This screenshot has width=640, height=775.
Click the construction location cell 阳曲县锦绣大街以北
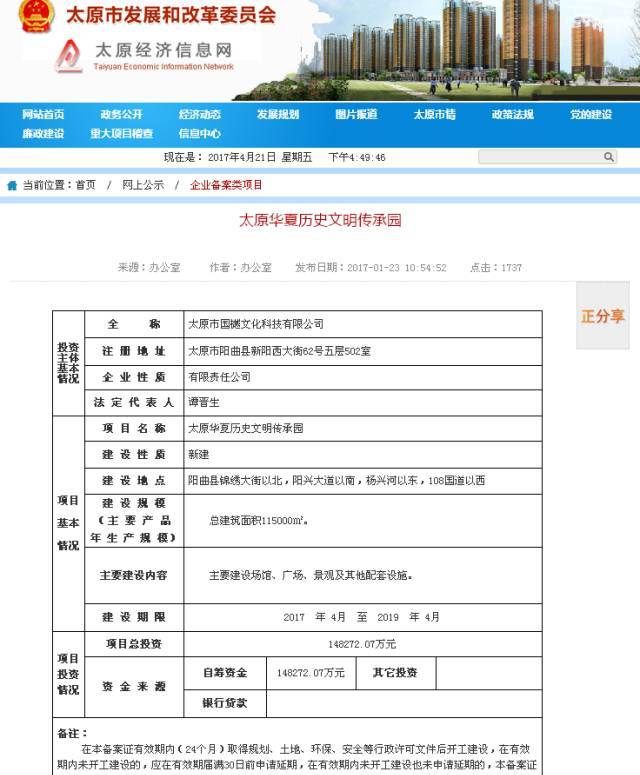(363, 481)
